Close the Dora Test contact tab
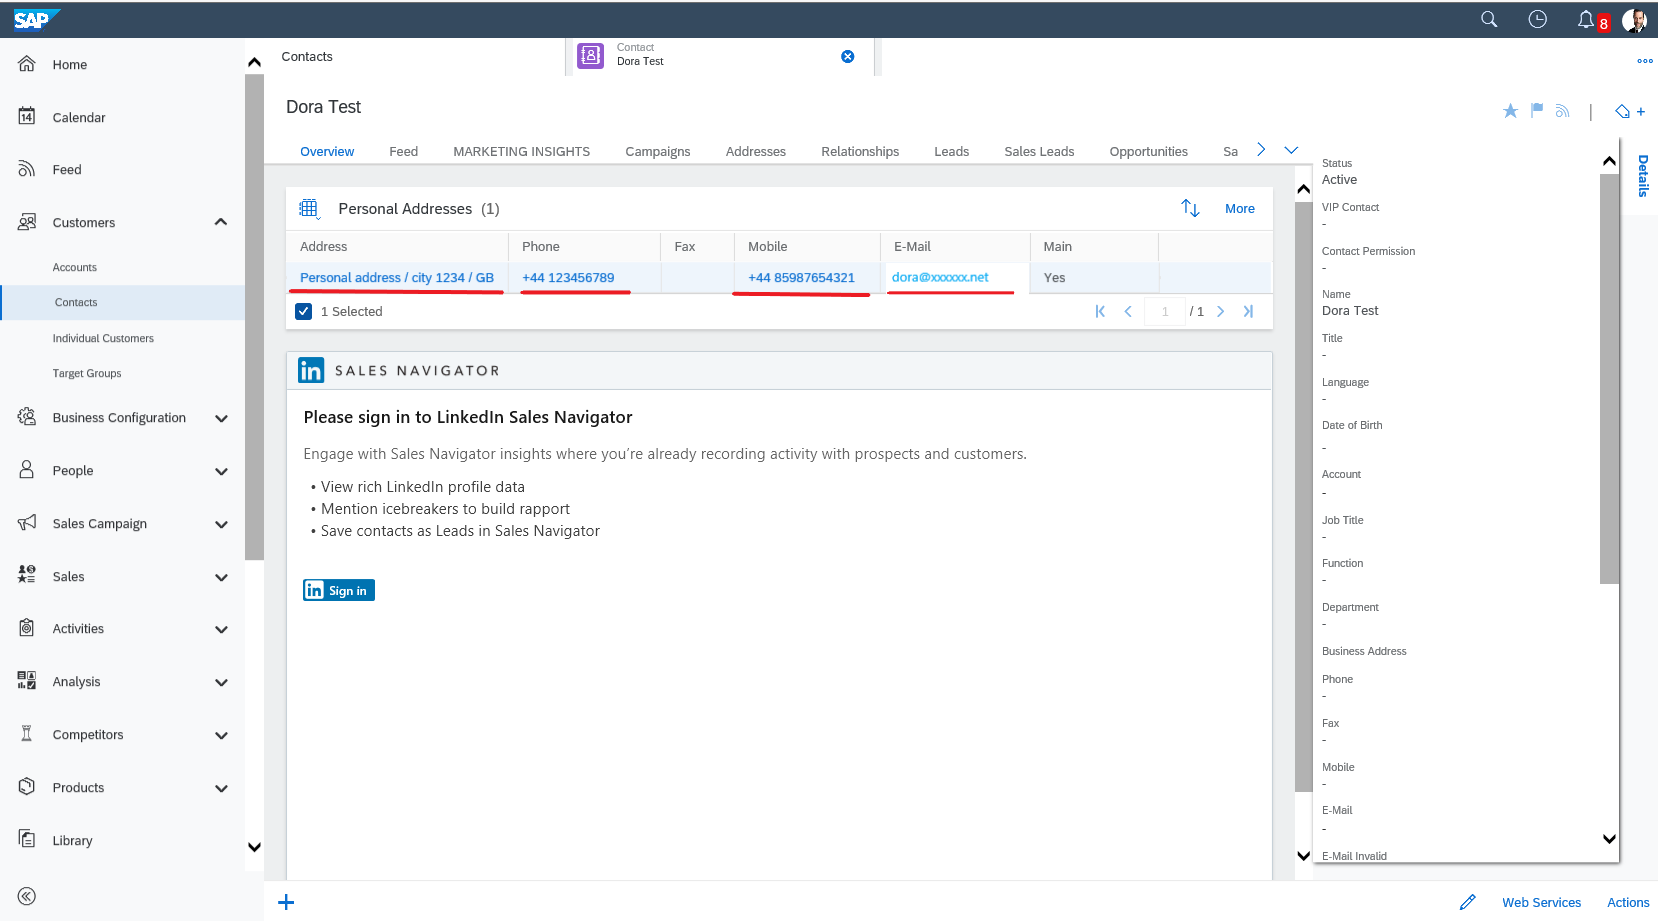This screenshot has width=1658, height=921. (x=848, y=56)
